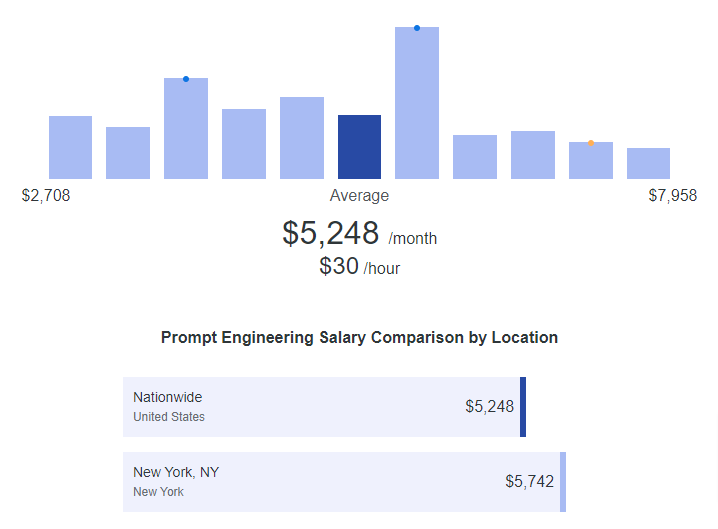Click the Average label under the chart
The height and width of the screenshot is (529, 718).
(x=359, y=196)
